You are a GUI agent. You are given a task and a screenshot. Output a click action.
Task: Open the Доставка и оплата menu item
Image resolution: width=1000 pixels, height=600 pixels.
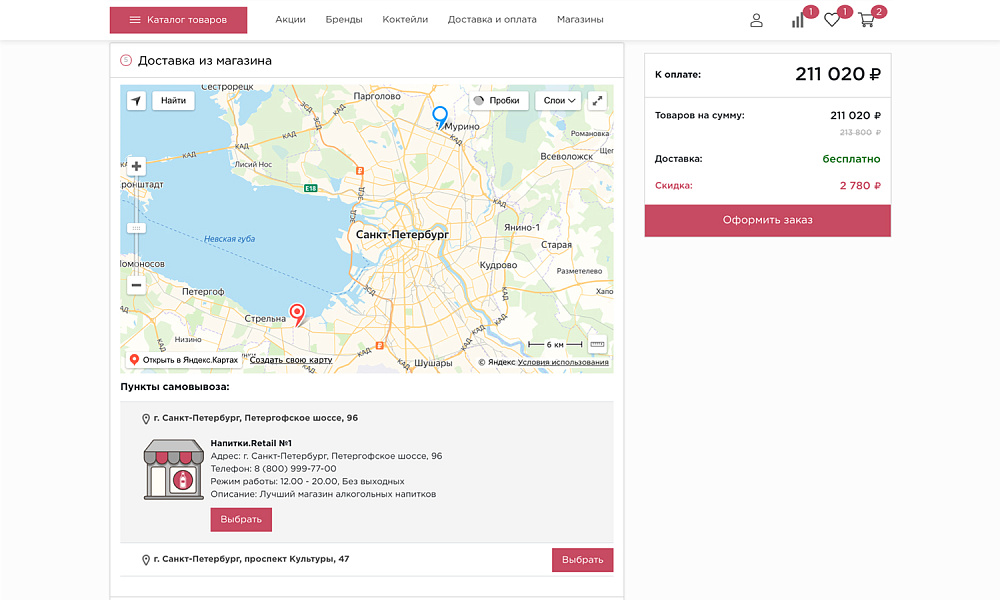pos(494,18)
